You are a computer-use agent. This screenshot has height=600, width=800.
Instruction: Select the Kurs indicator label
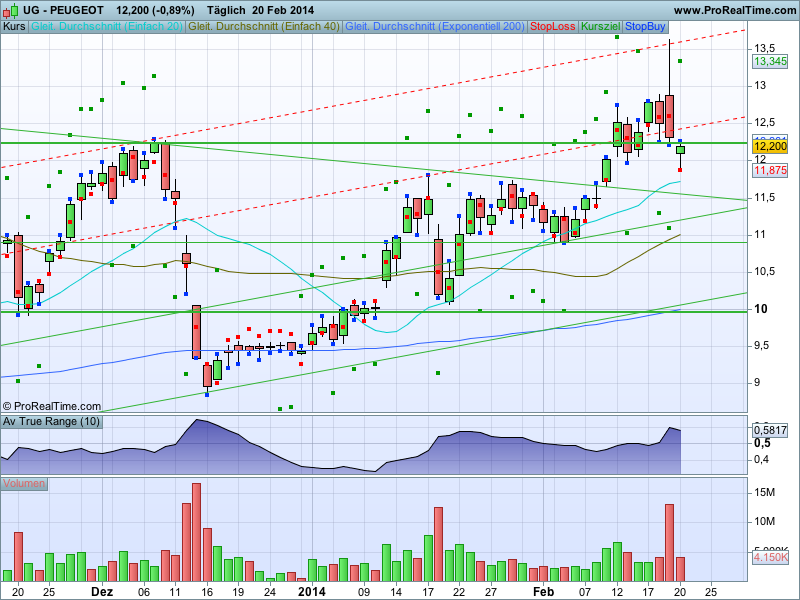click(14, 27)
